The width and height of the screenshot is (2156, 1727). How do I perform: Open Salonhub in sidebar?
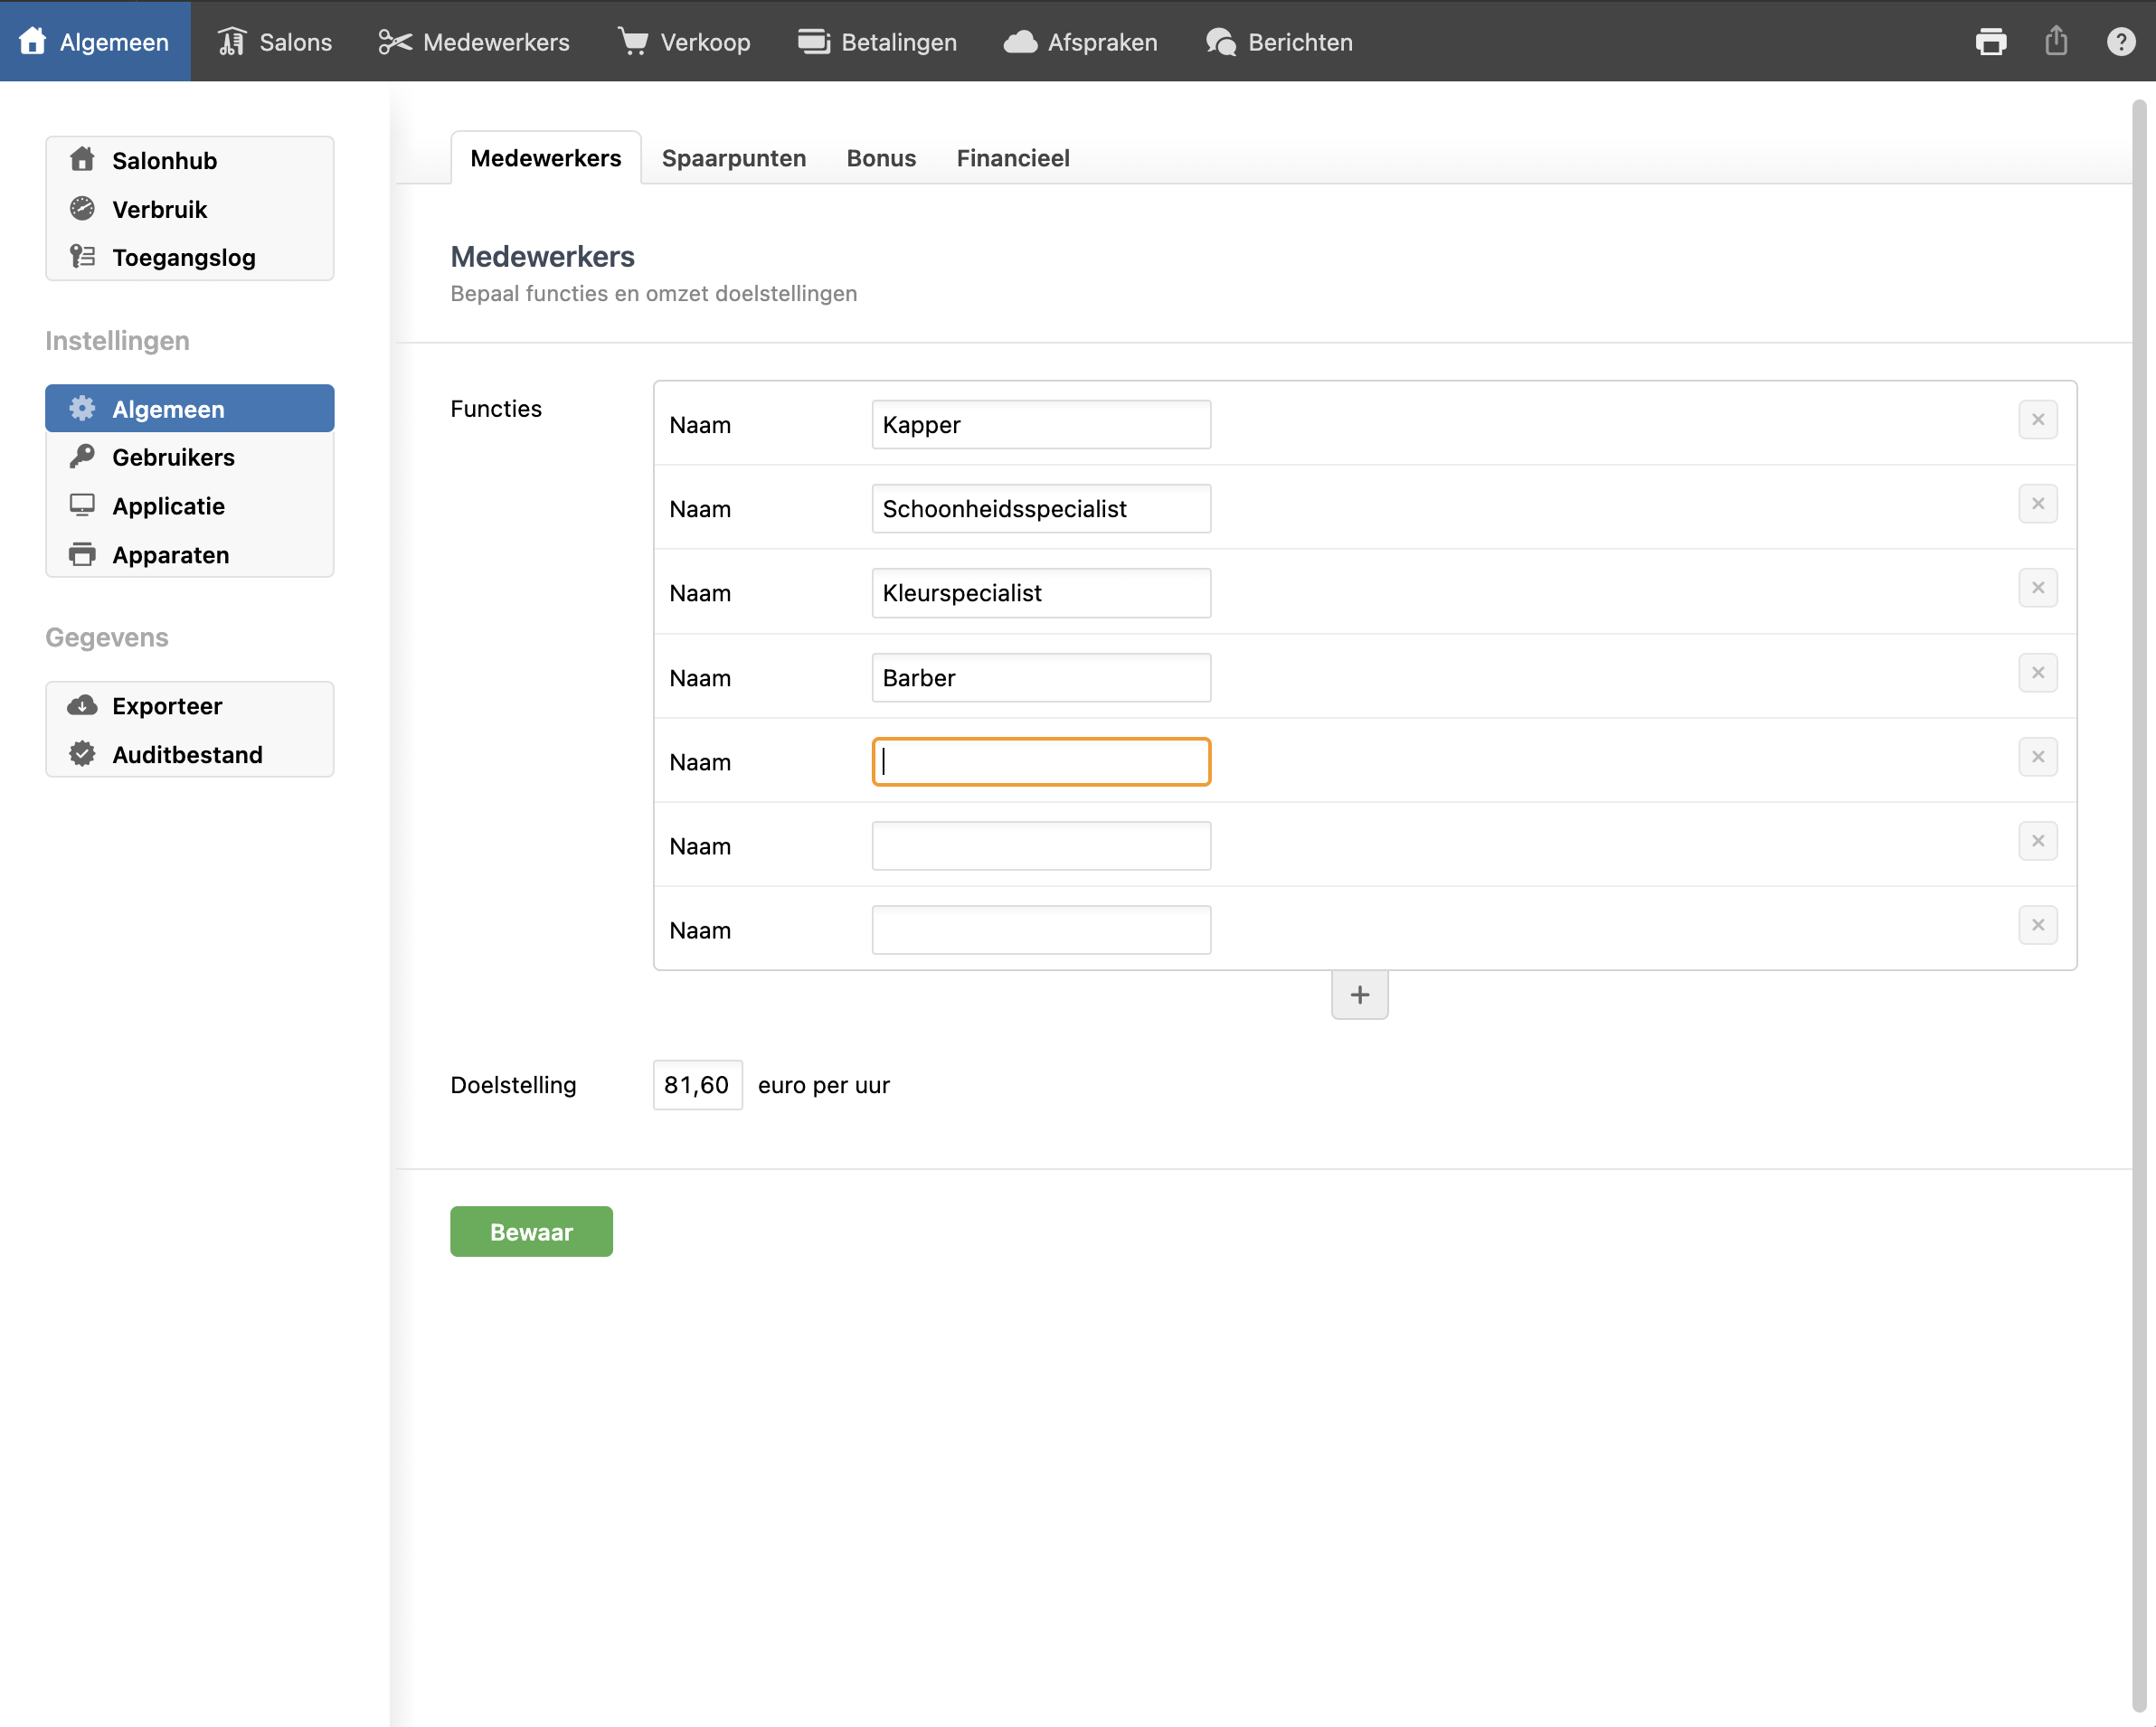[164, 161]
